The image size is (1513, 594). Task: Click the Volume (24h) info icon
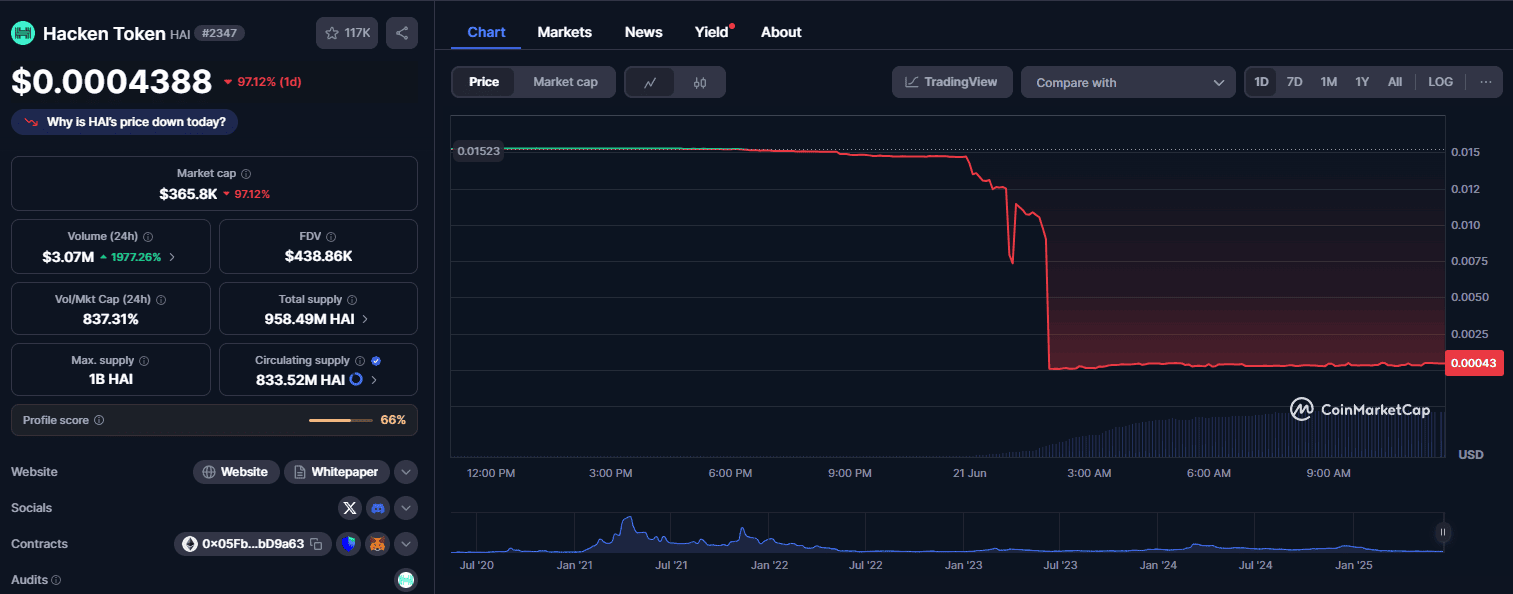tap(148, 237)
